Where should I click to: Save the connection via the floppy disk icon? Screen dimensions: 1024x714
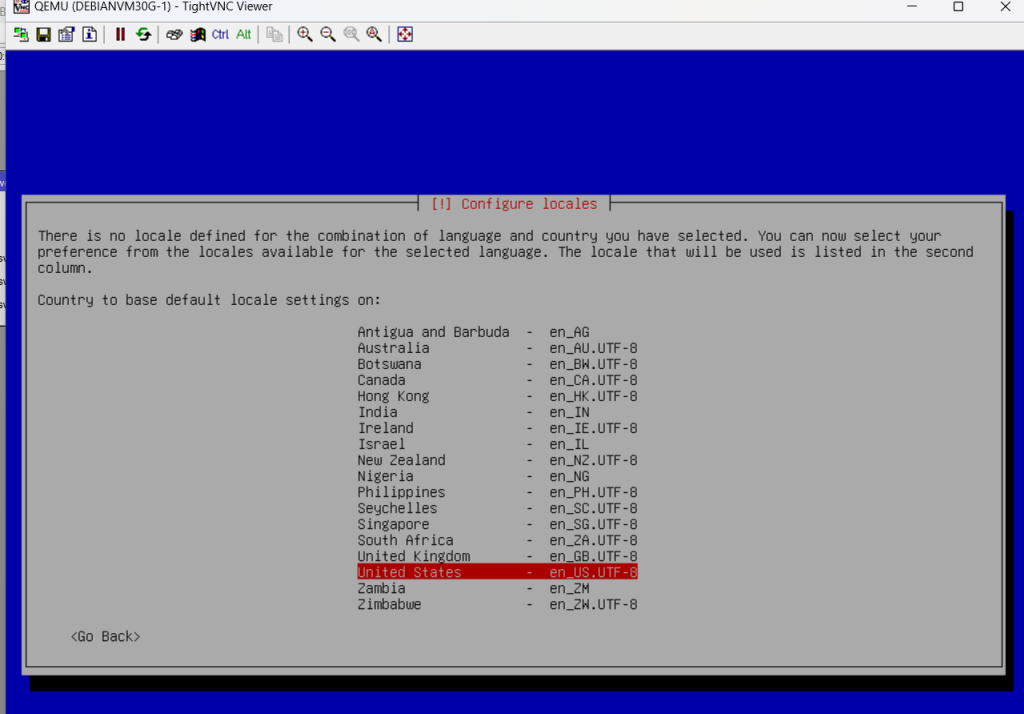point(43,34)
